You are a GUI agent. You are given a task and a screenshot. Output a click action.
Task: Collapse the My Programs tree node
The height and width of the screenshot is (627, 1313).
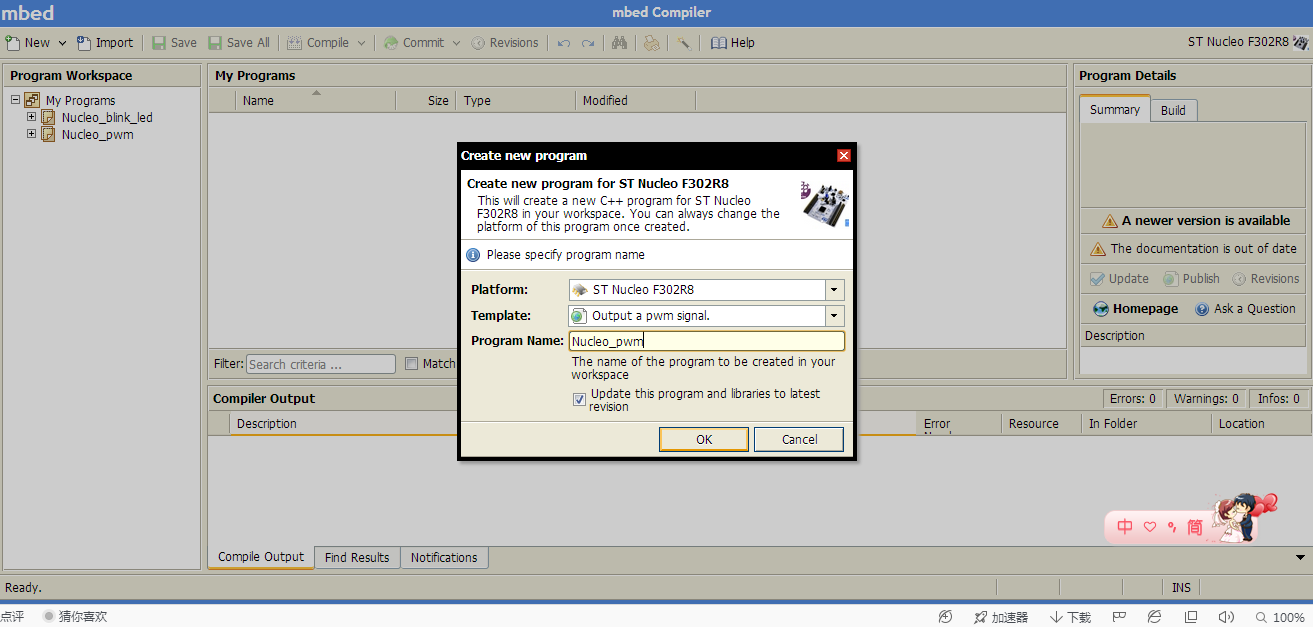15,100
